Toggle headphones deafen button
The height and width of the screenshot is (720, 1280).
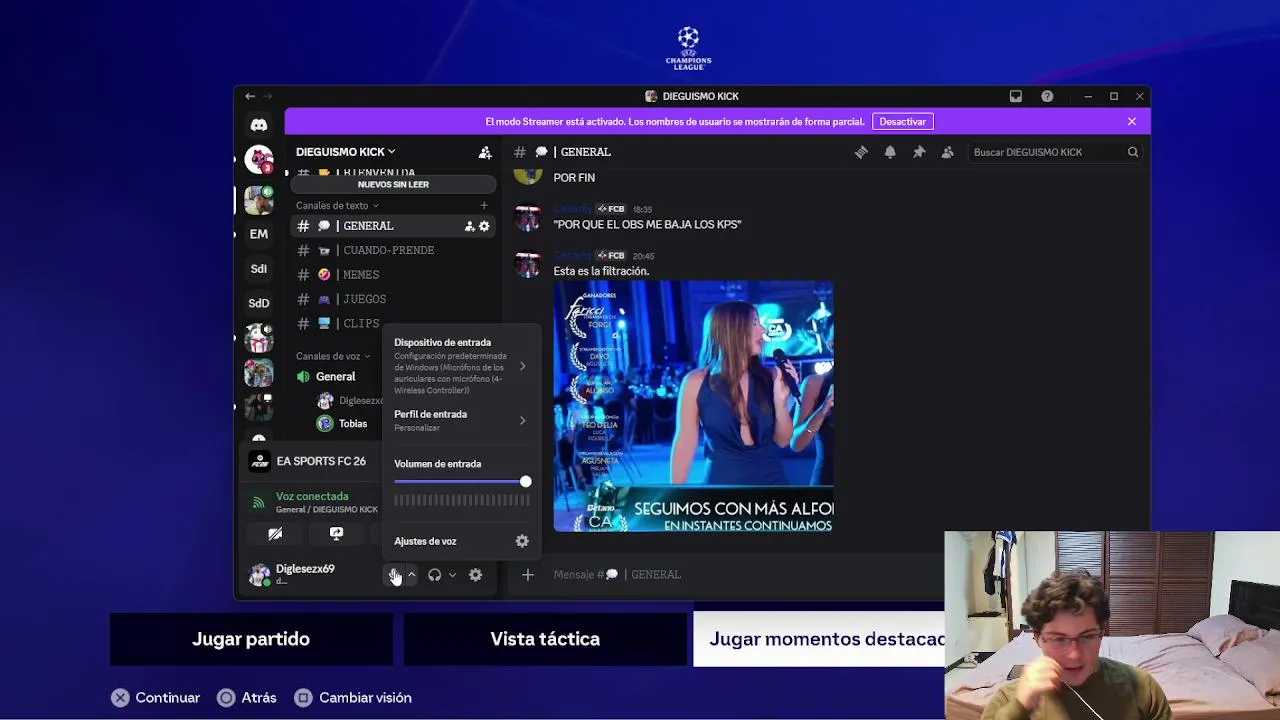coord(434,575)
